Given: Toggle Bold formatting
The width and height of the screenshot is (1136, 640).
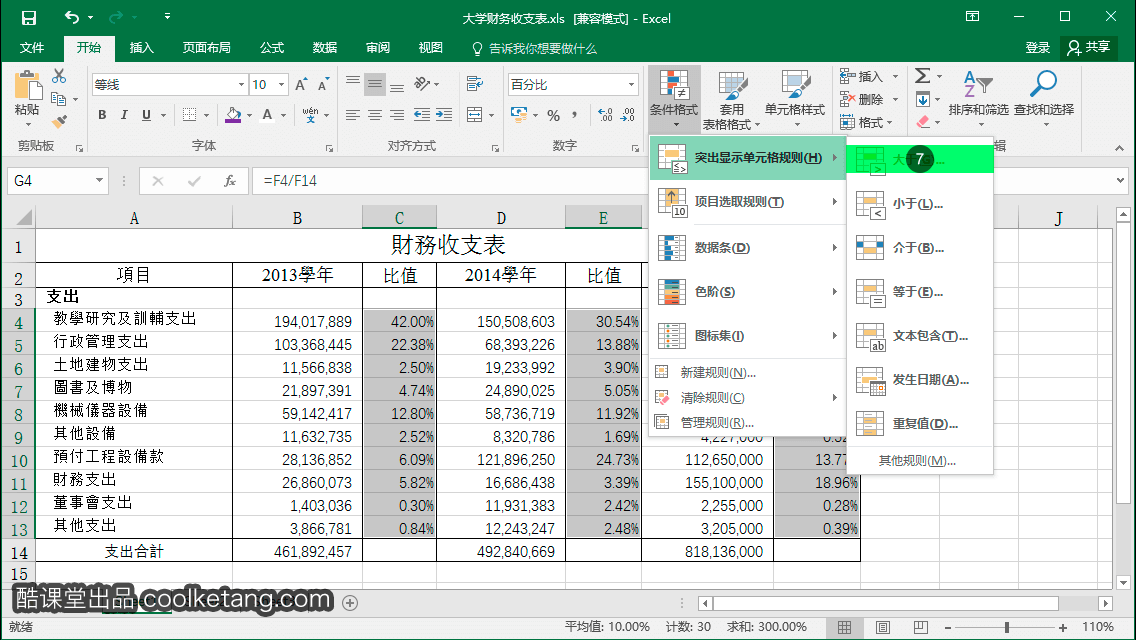Looking at the screenshot, I should click(102, 115).
